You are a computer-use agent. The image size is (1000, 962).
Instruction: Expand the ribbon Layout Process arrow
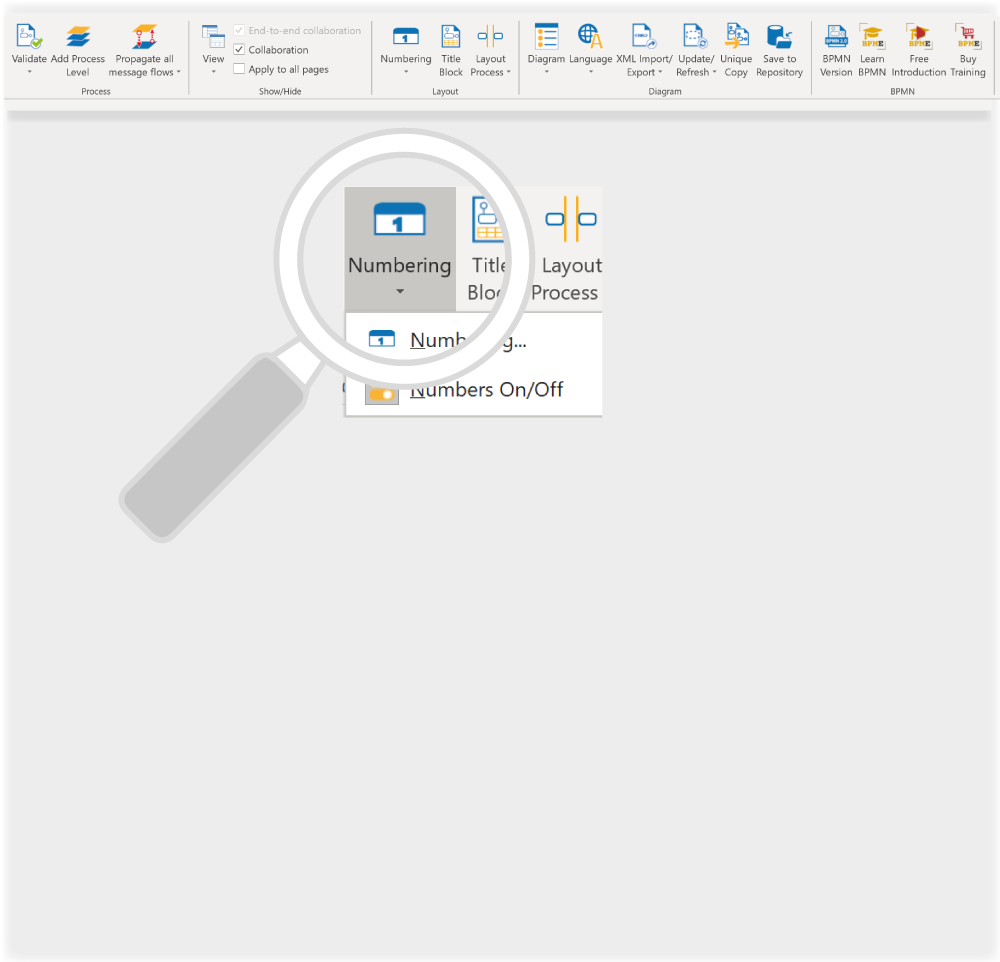tap(508, 72)
